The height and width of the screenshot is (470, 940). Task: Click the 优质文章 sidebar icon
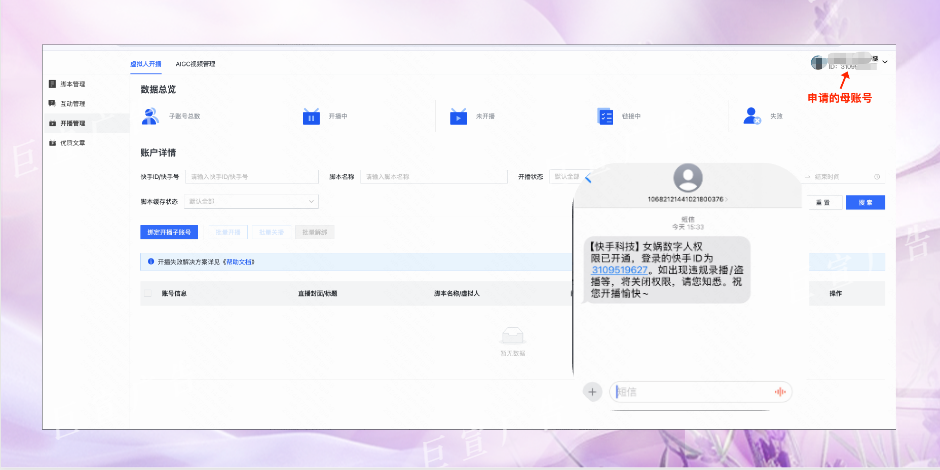click(53, 143)
